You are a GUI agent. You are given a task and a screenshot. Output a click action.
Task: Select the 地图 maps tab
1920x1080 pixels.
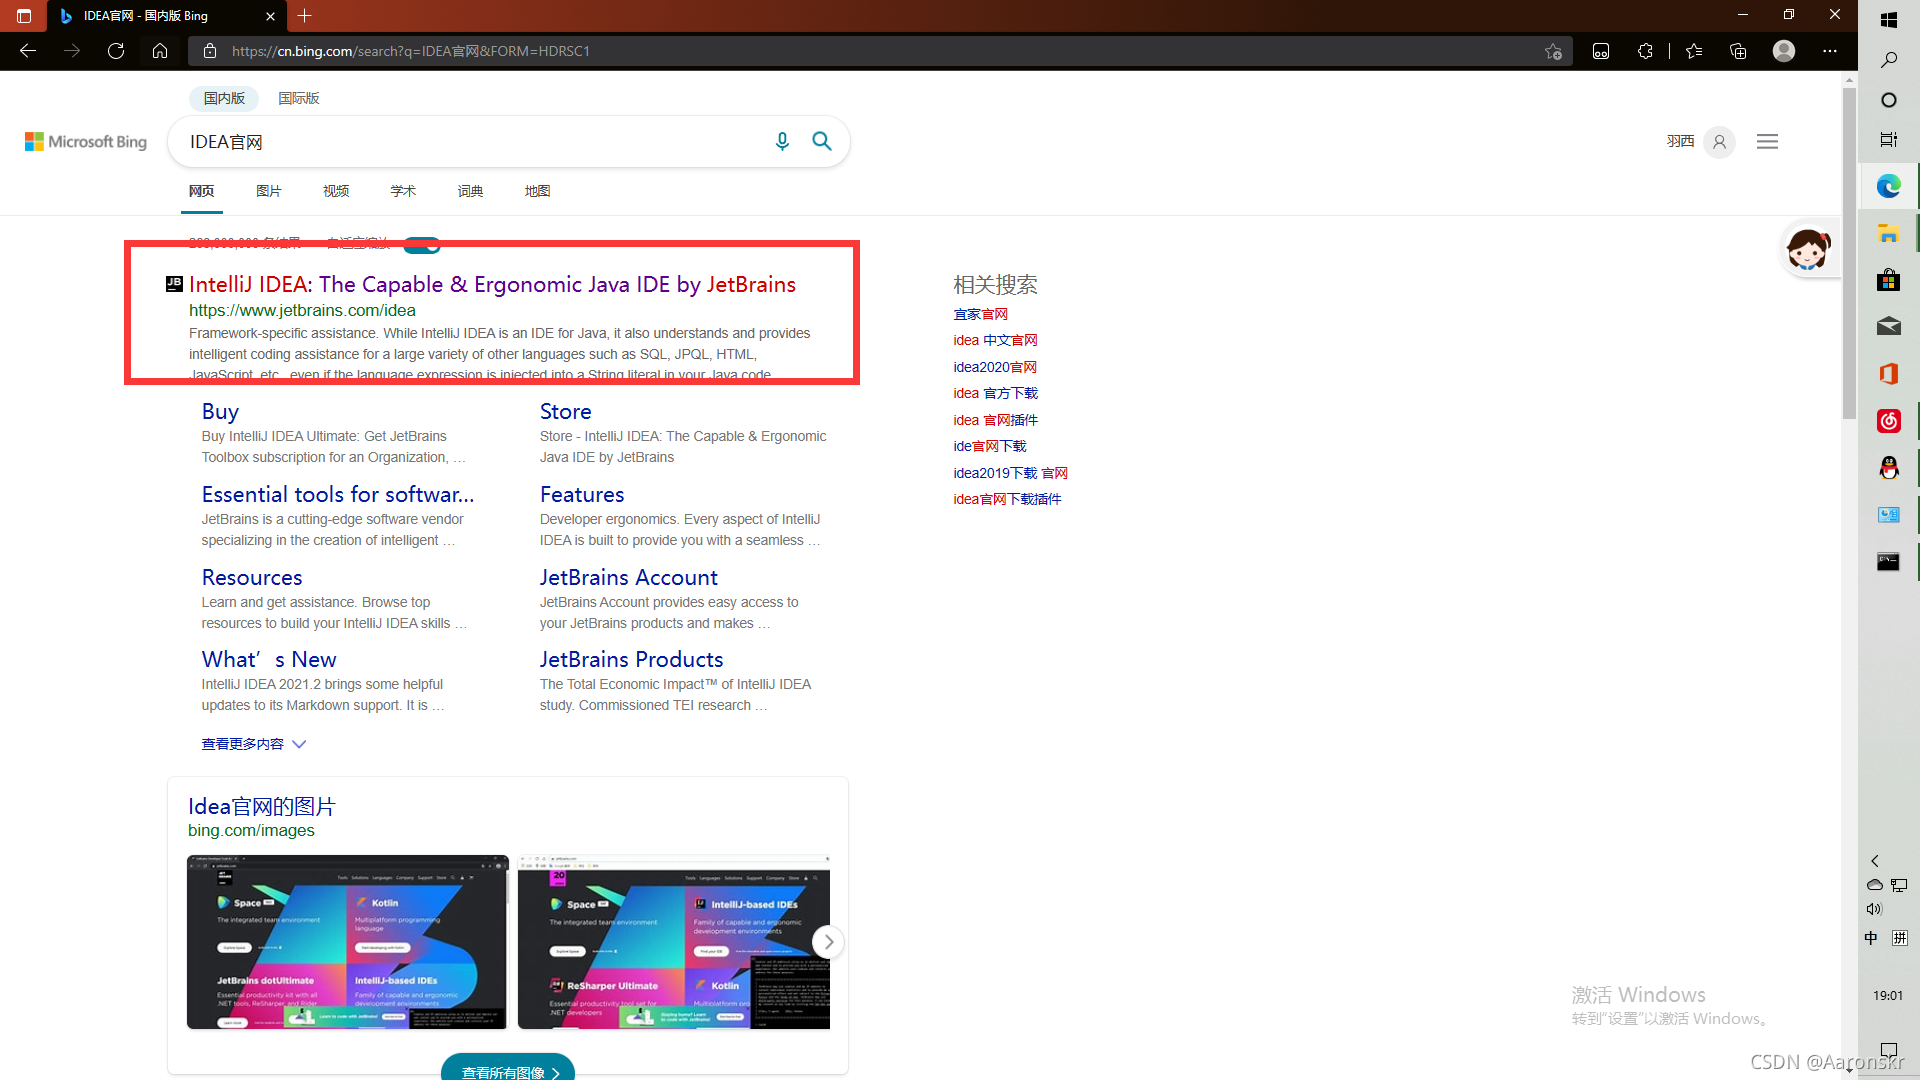537,191
